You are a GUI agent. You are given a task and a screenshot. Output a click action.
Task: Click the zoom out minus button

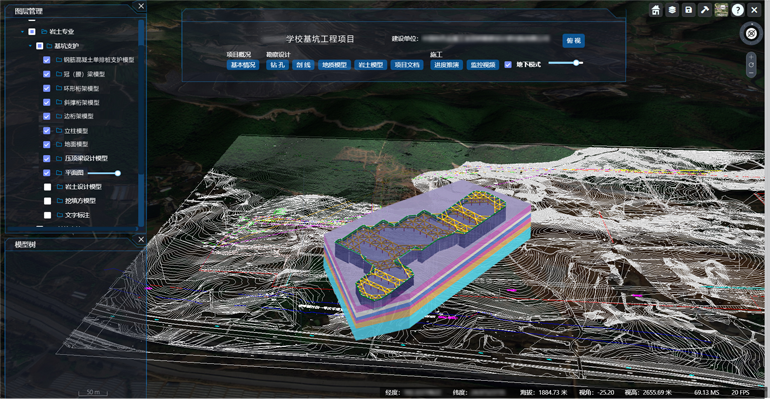[751, 73]
